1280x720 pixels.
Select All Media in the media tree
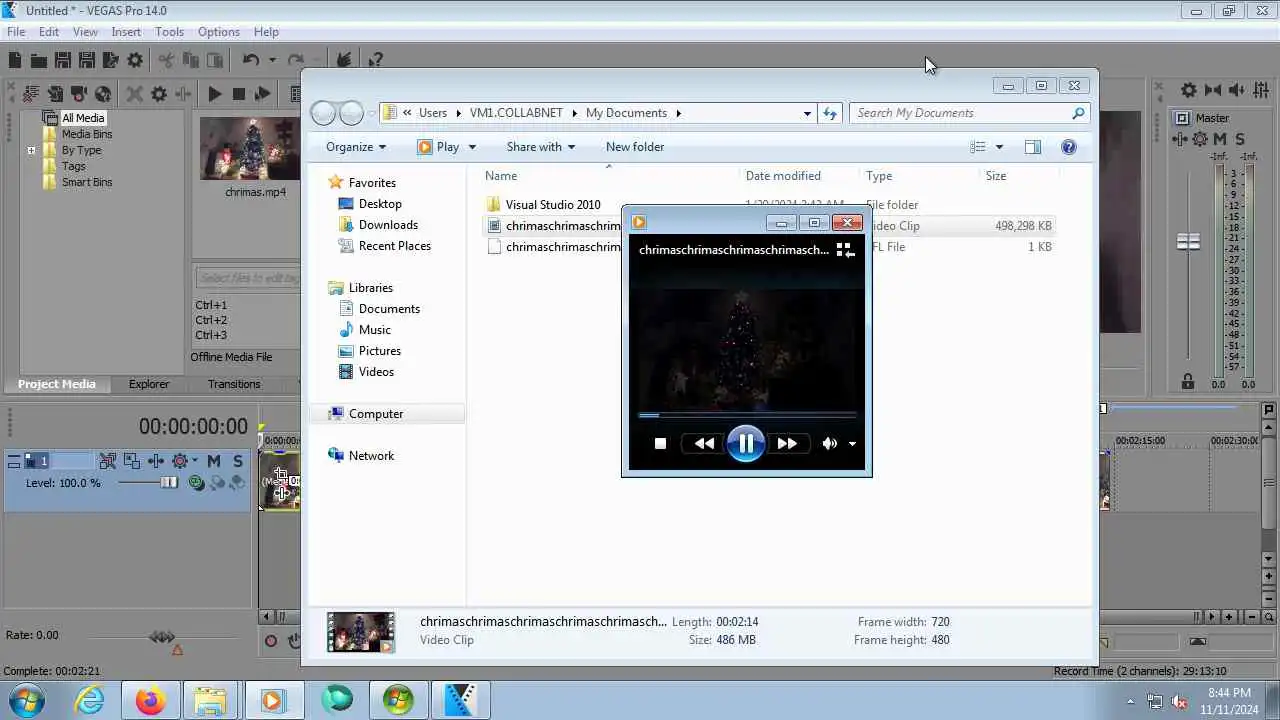point(83,118)
